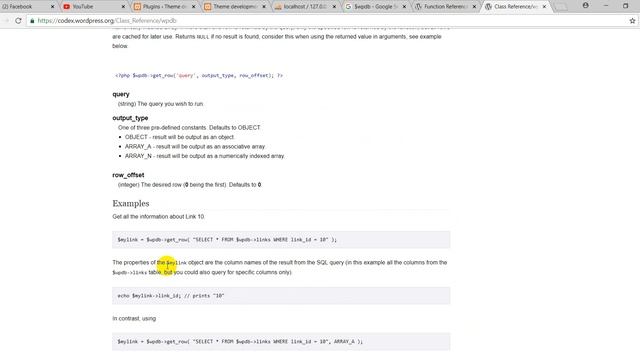Click the 'In contrast, using' text
The height and width of the screenshot is (360, 640).
click(x=134, y=318)
